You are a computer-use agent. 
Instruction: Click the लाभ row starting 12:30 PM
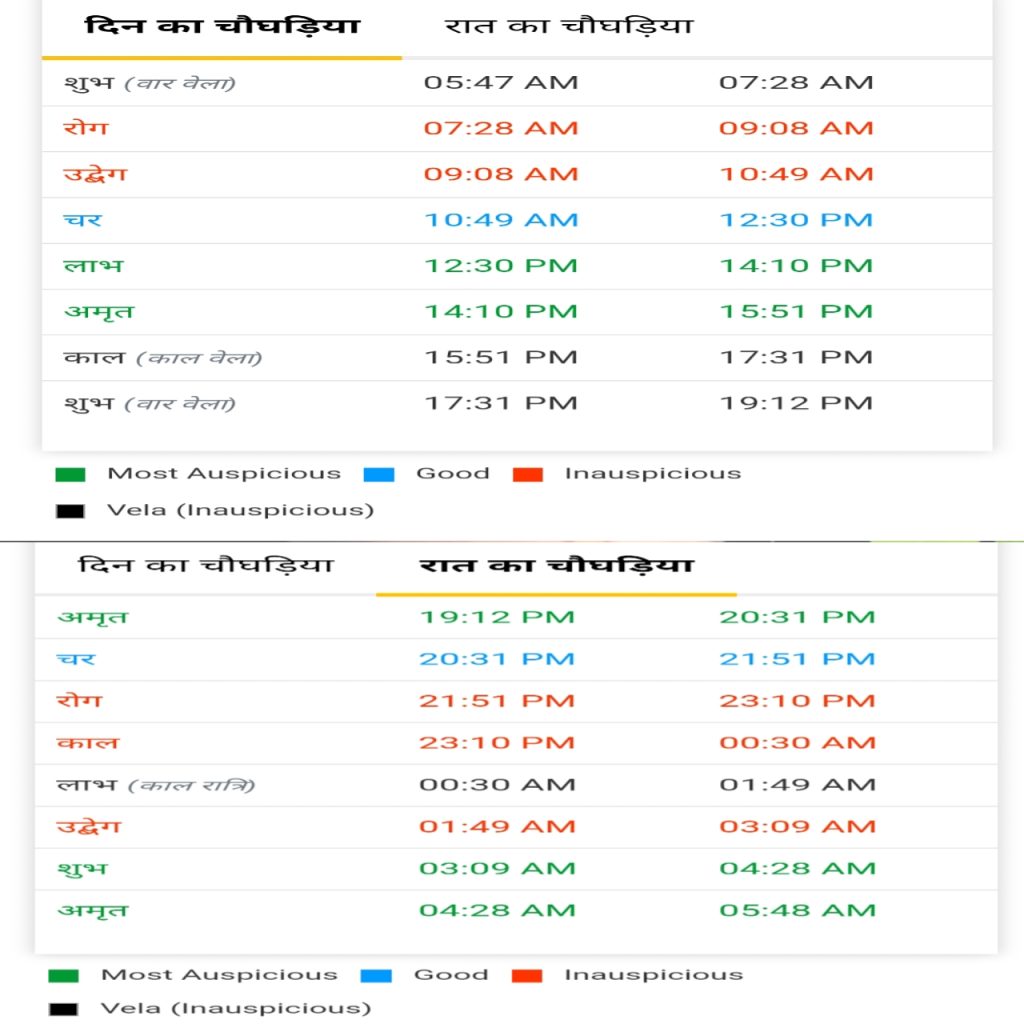[517, 266]
